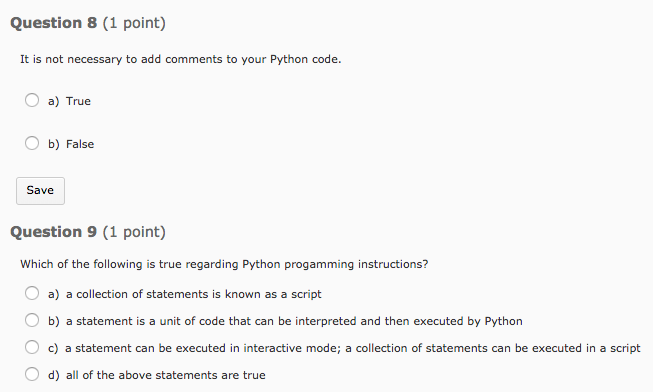Select False for Question 8
The height and width of the screenshot is (392, 653).
[32, 143]
